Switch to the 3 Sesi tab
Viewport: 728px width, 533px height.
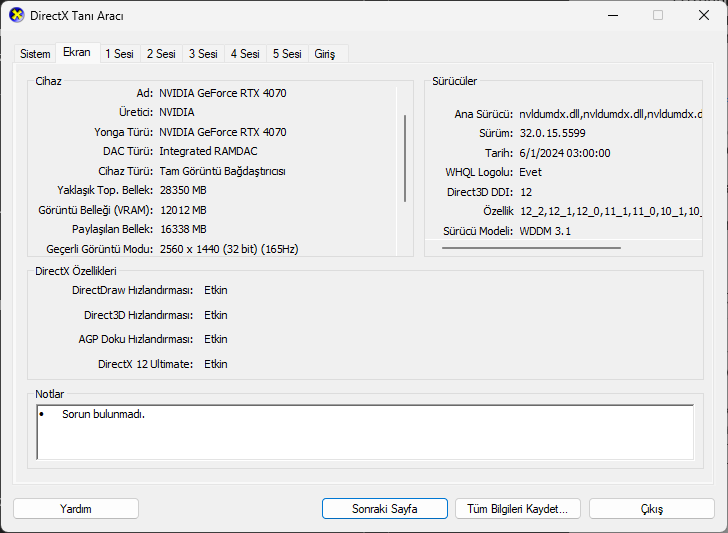(203, 54)
